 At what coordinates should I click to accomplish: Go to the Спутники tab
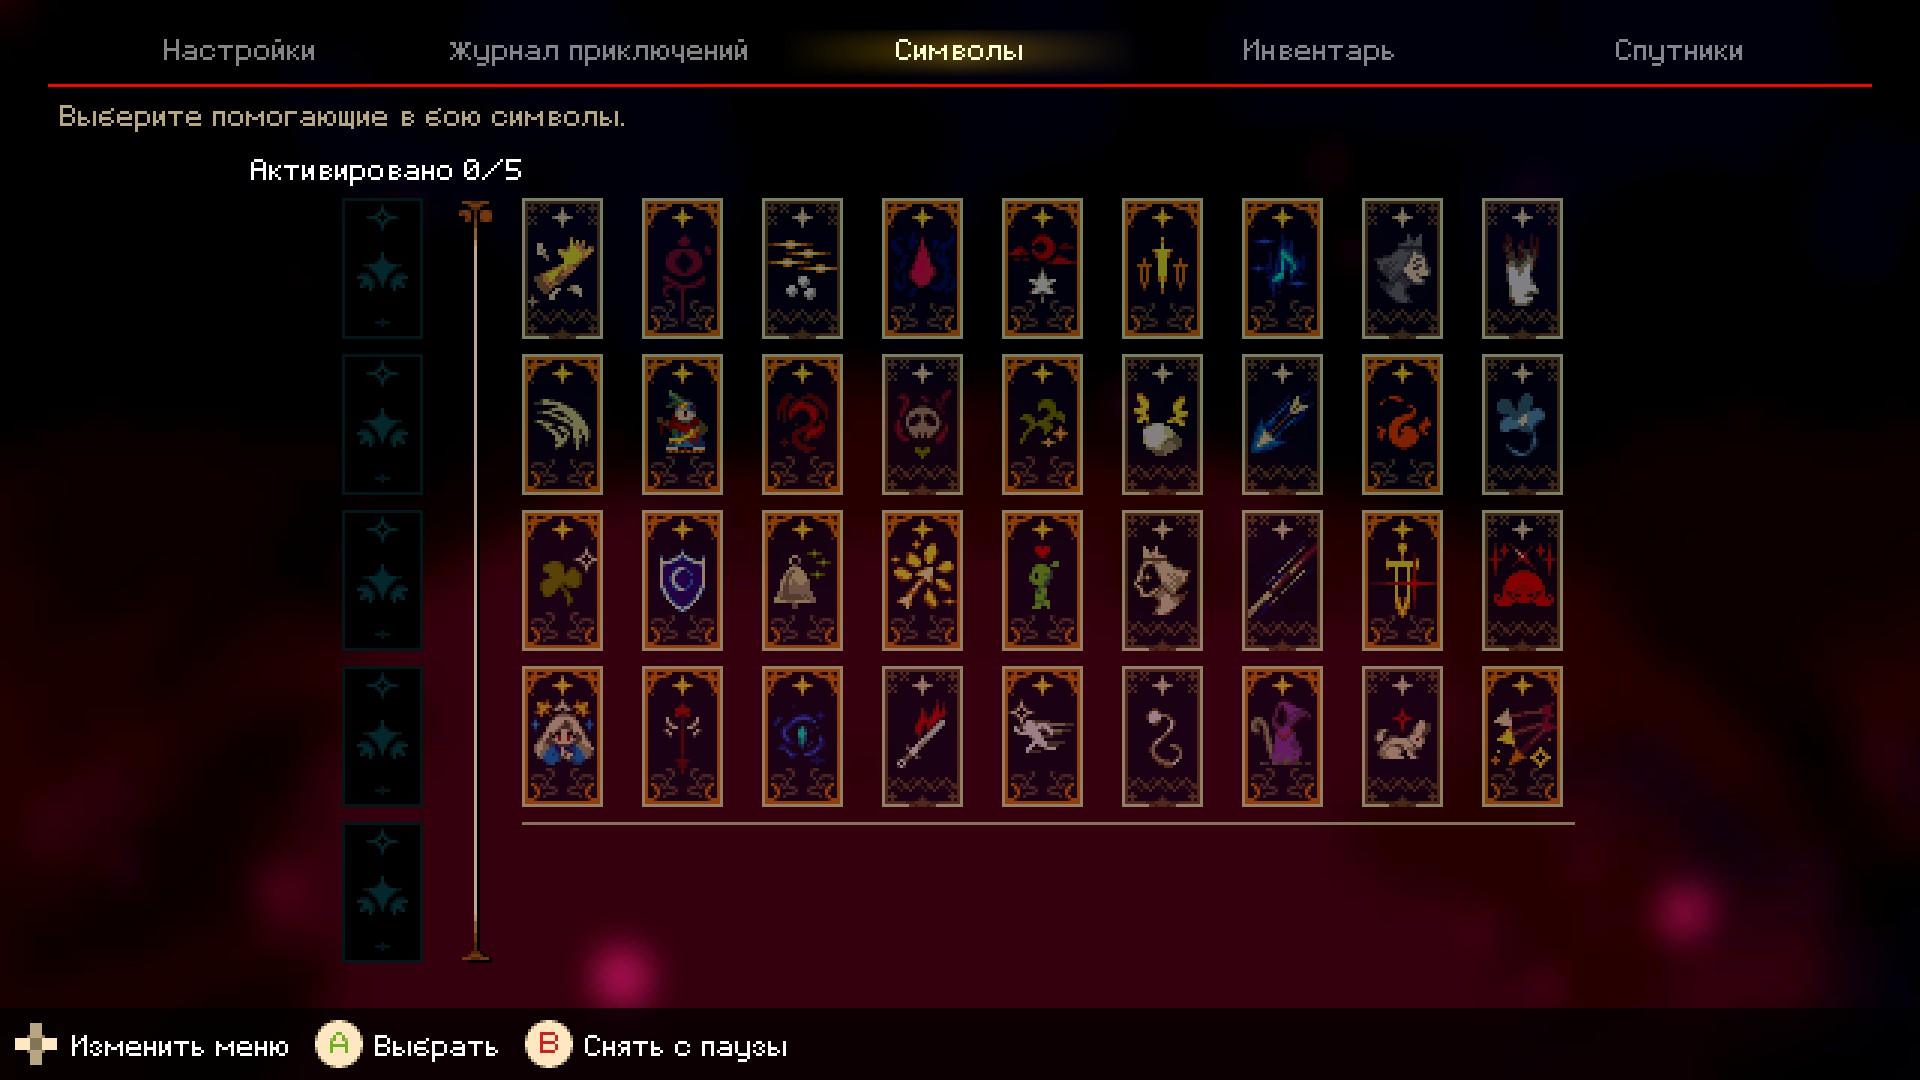click(x=1678, y=51)
